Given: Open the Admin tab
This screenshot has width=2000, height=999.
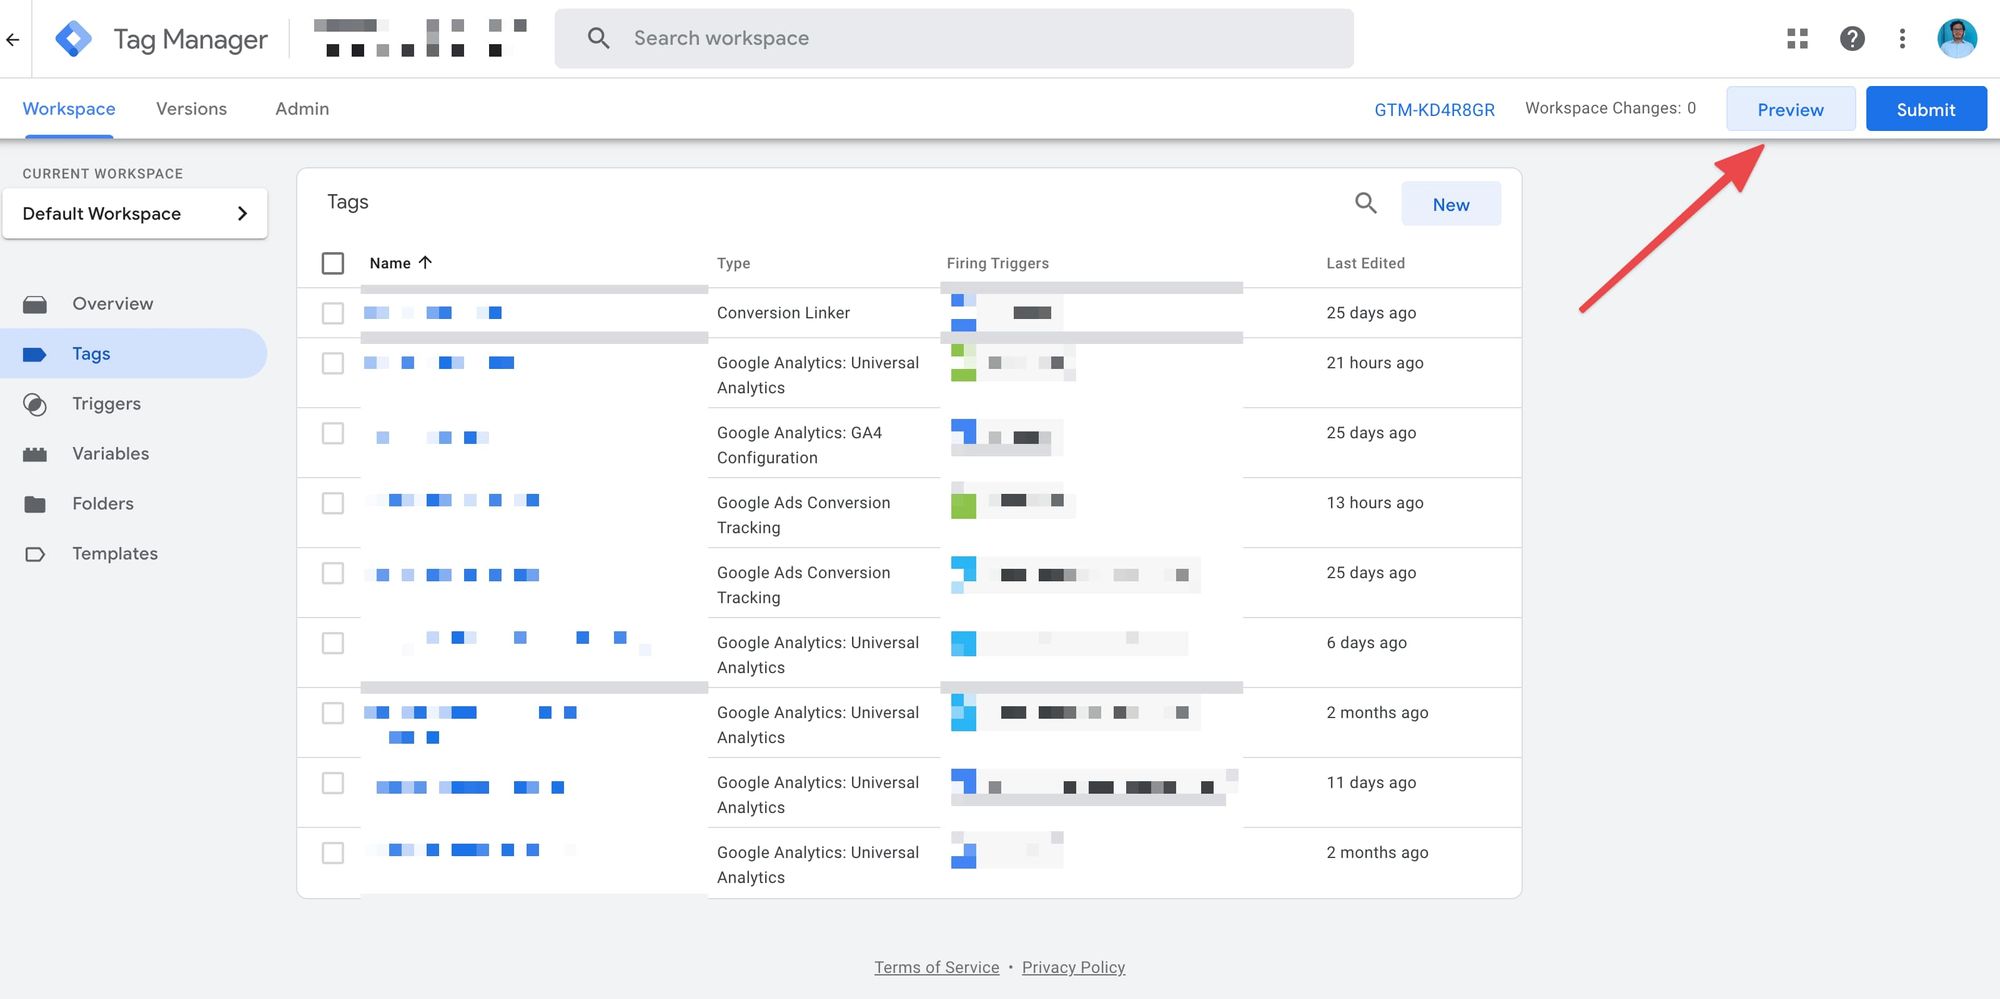Looking at the screenshot, I should tap(302, 108).
